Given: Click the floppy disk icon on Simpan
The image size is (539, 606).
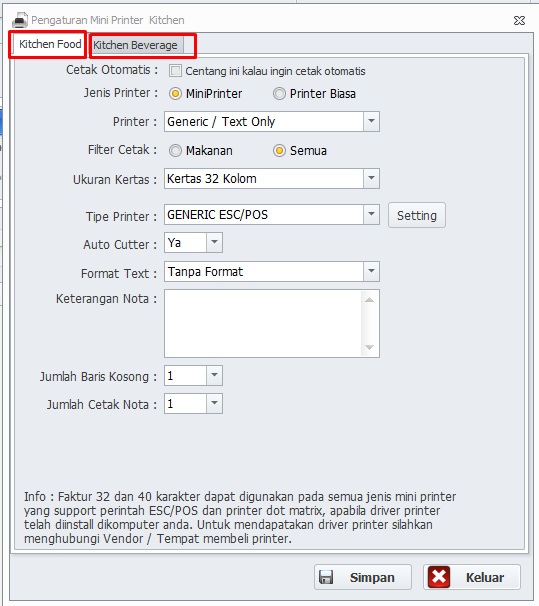Looking at the screenshot, I should coord(326,577).
